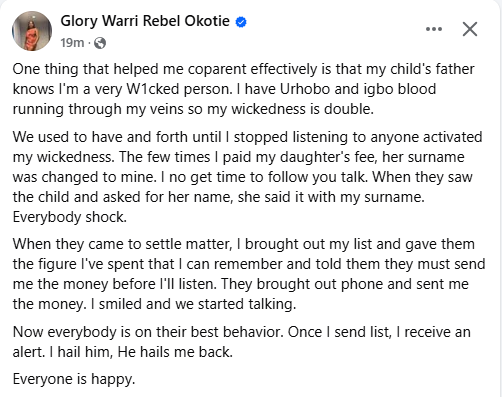Screen dimensions: 502x397
Task: Close the post with the X icon
Action: 470,29
